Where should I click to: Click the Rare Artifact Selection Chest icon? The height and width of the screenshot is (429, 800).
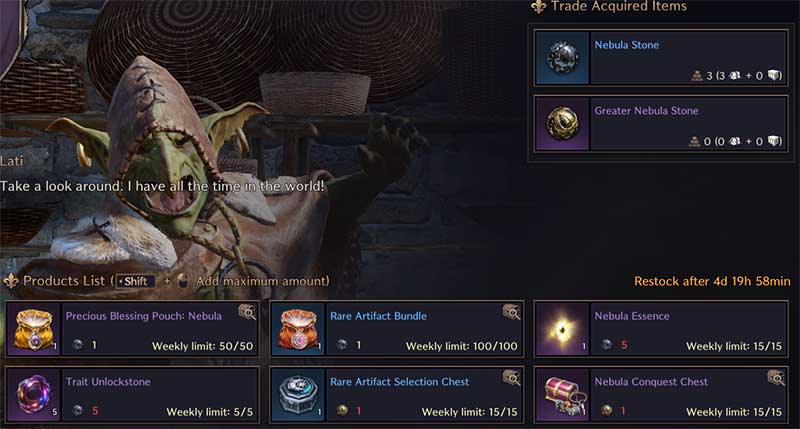pos(298,394)
